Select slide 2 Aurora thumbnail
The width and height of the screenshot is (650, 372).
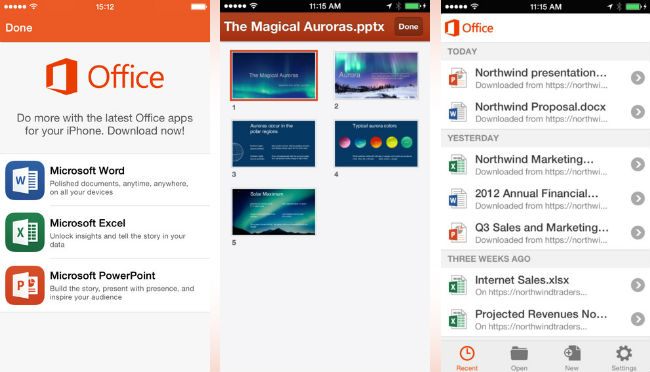pos(376,75)
